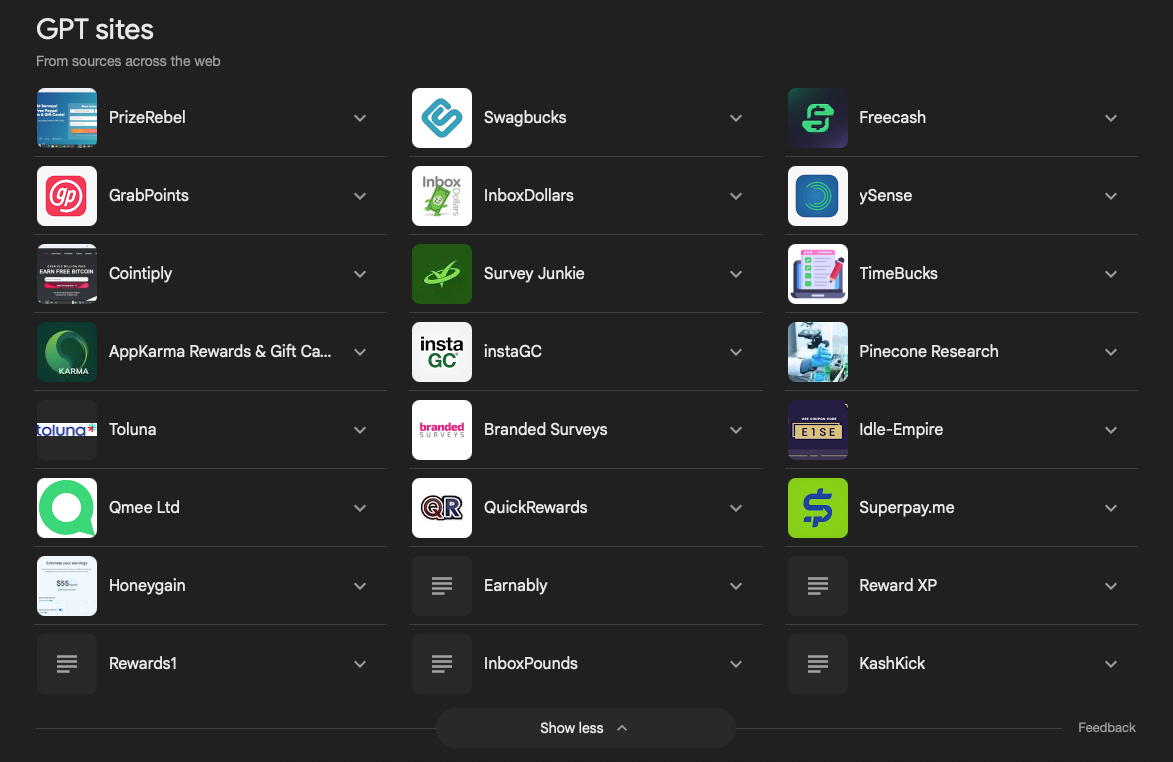Click the Swagbucks logo icon

pos(442,118)
